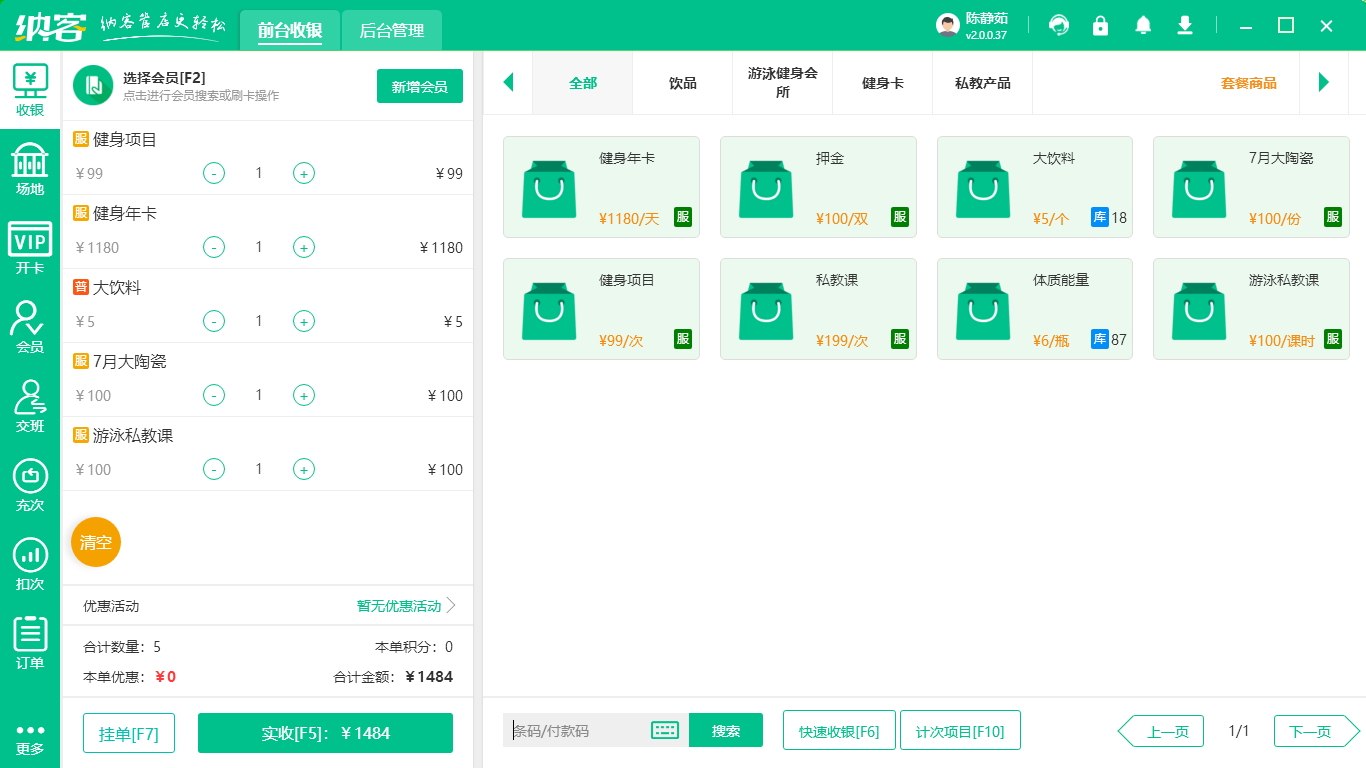Click the 清空 clear cart circle

pyautogui.click(x=95, y=541)
